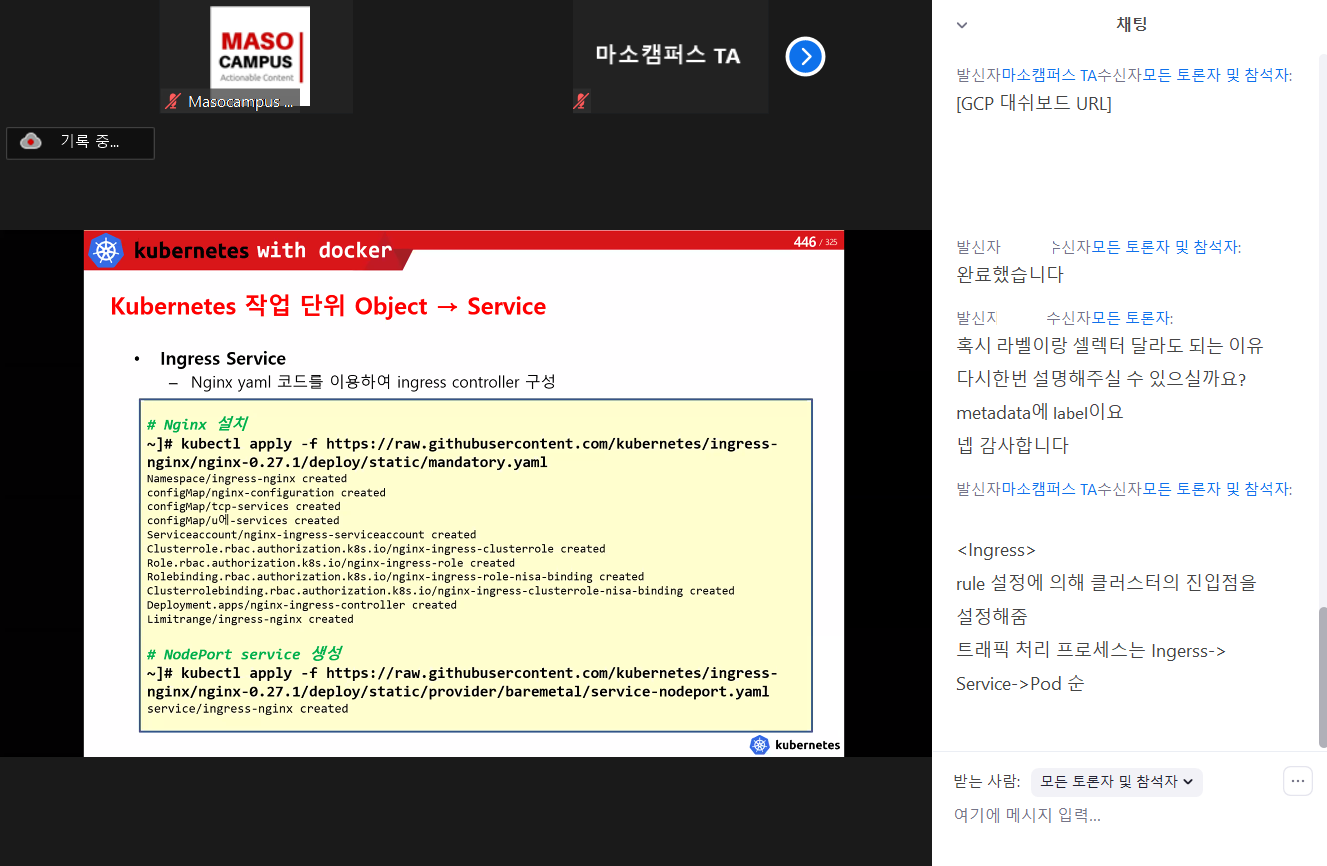Click the message input field 여기에 메시지 입력
This screenshot has width=1327, height=866.
[x=1028, y=815]
